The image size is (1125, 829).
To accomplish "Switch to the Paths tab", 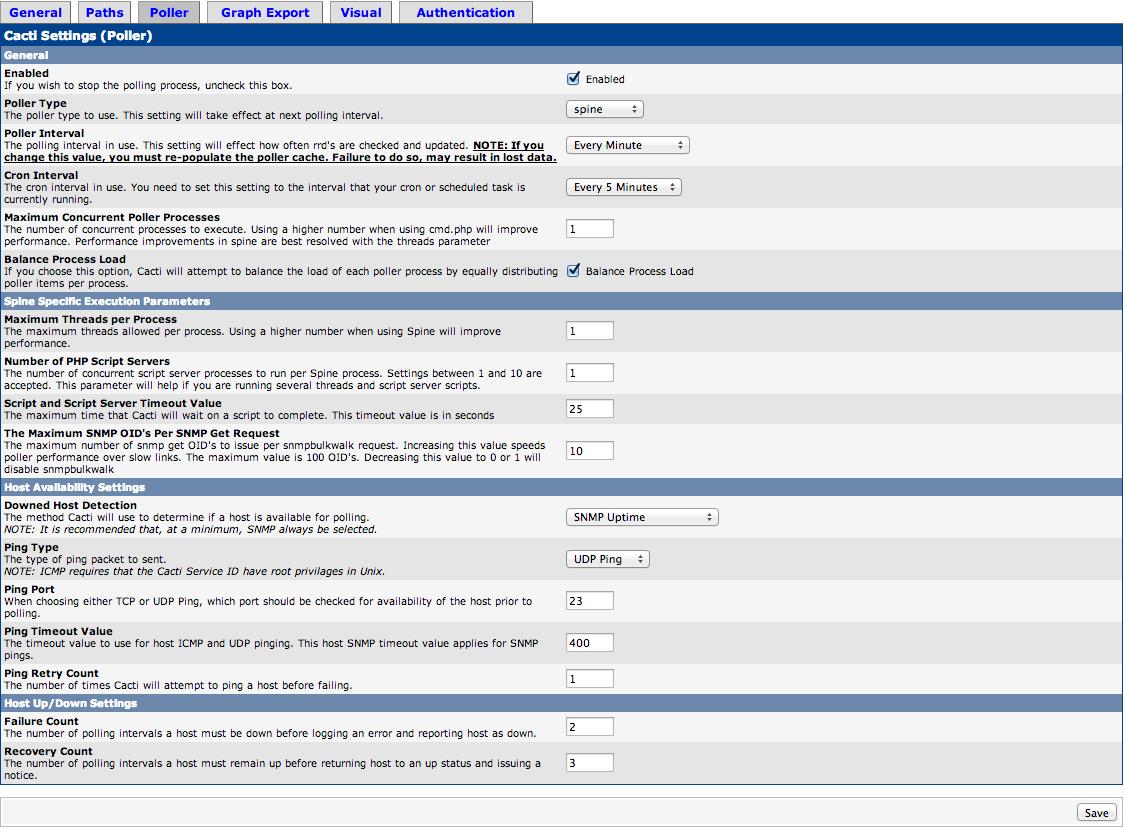I will click(104, 12).
